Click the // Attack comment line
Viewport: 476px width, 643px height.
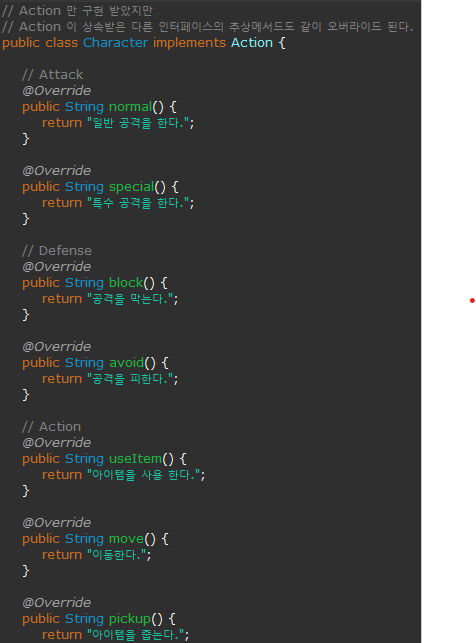point(52,75)
